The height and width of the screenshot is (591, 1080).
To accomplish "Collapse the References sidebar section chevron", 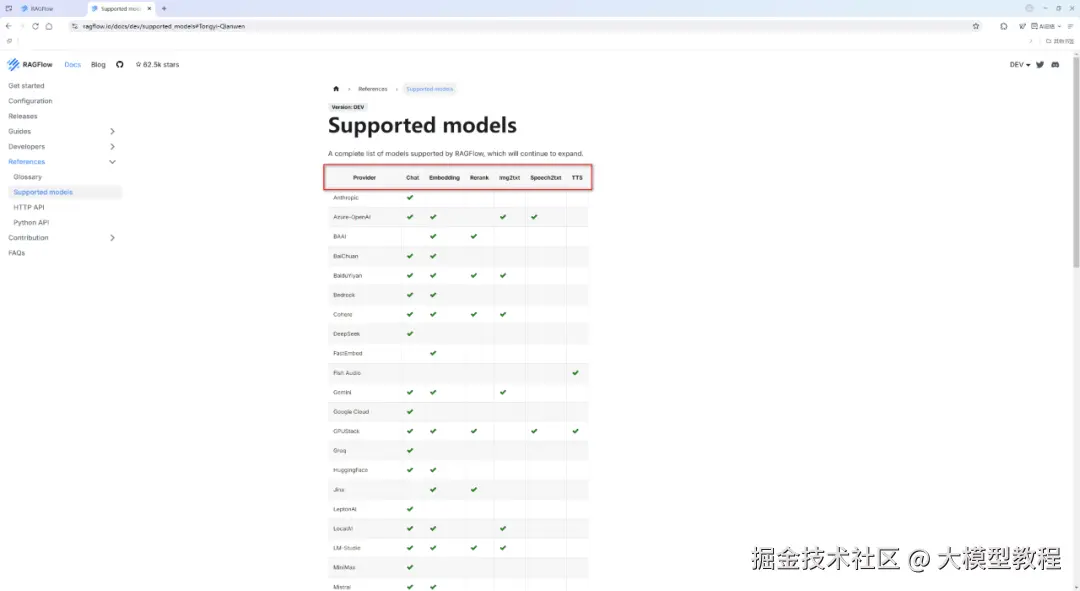I will (112, 162).
